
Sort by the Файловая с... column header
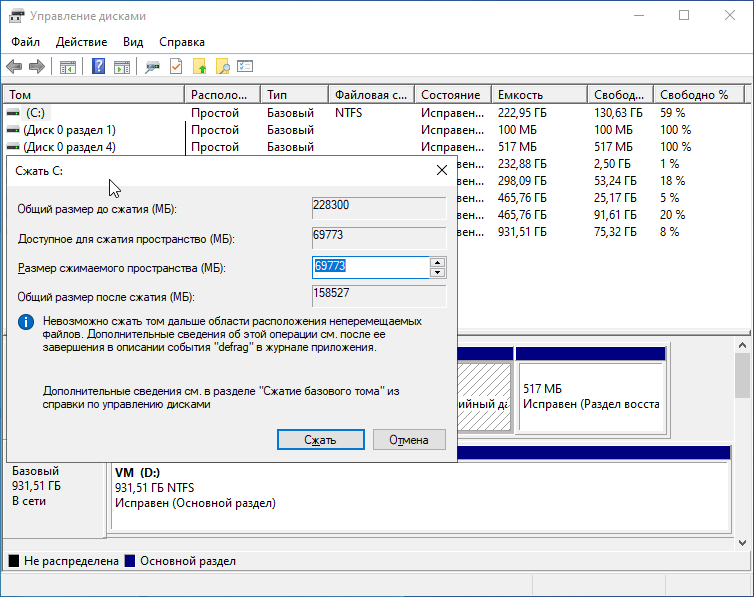click(x=372, y=95)
